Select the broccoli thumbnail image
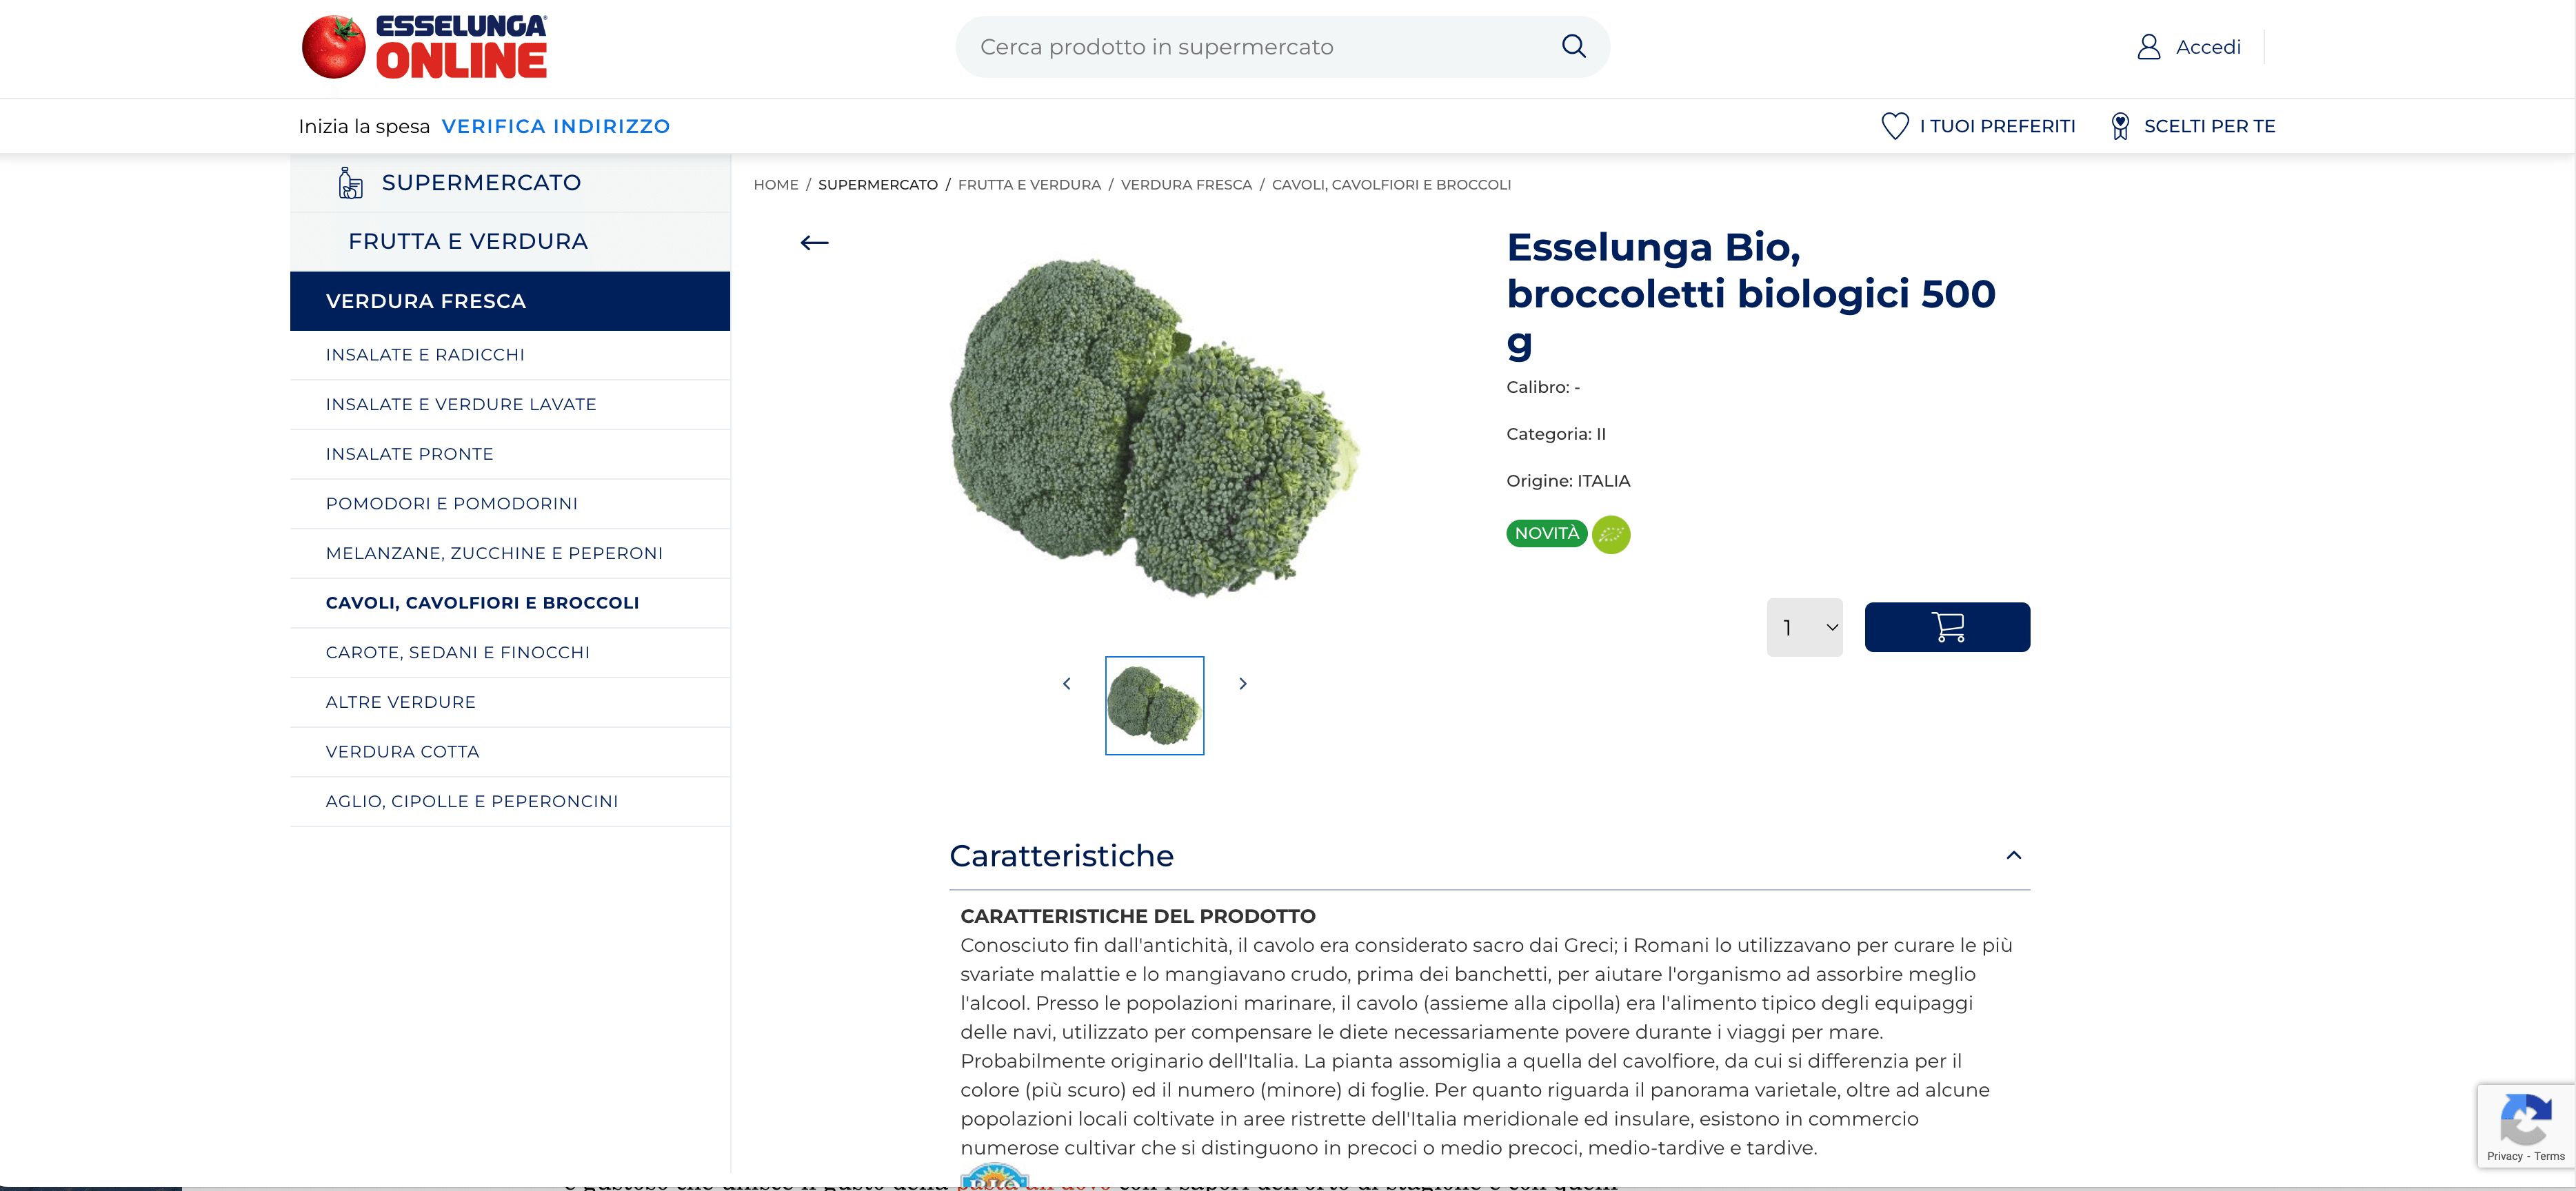Screen dimensions: 2576x1191 point(1154,706)
